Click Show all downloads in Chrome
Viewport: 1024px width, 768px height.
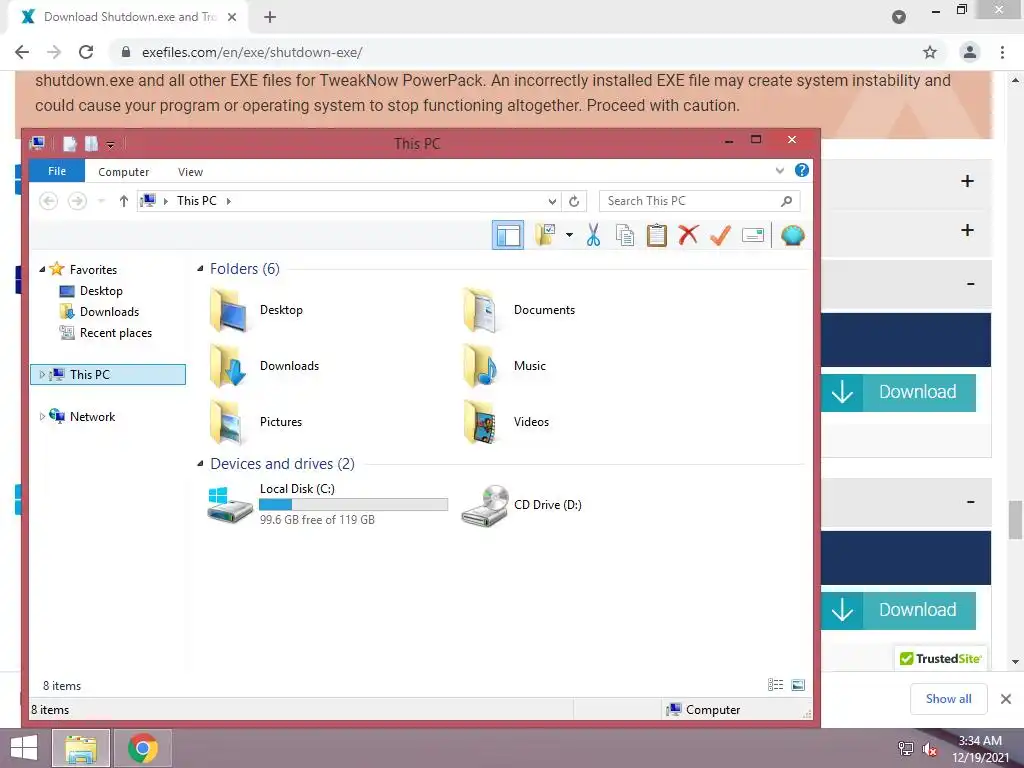click(x=948, y=699)
